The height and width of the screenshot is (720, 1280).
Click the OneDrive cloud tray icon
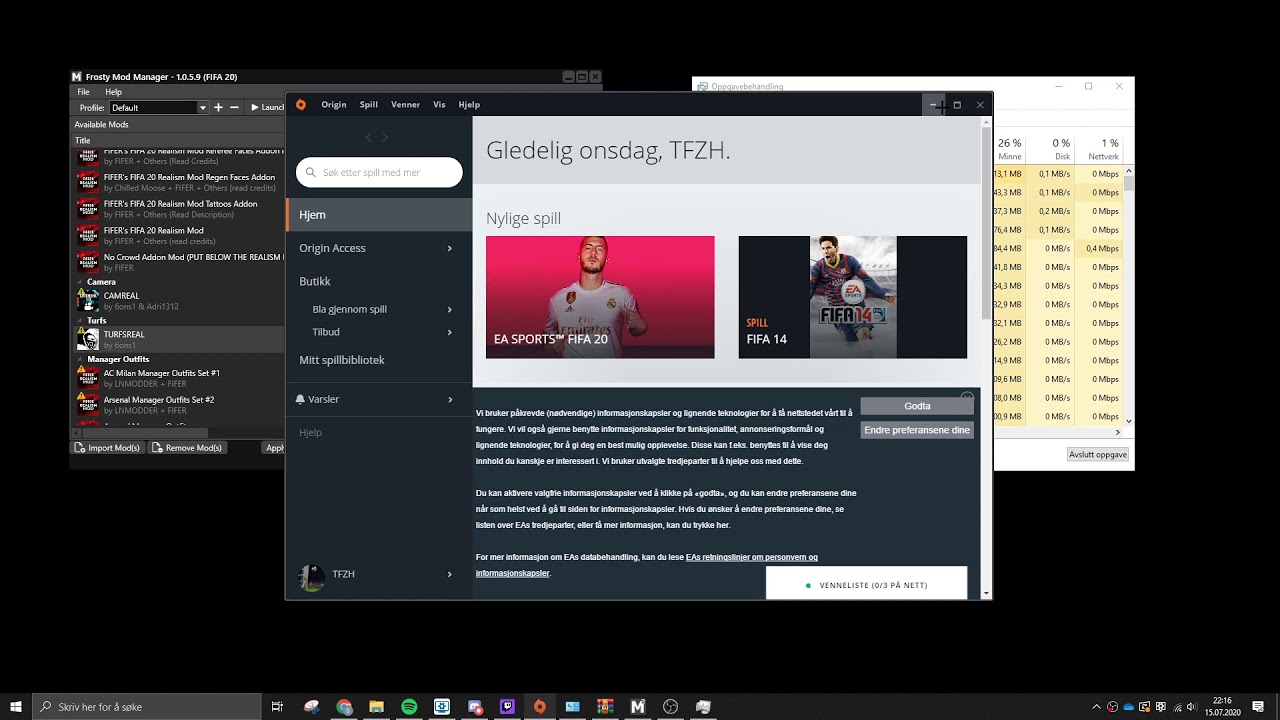coord(1129,707)
